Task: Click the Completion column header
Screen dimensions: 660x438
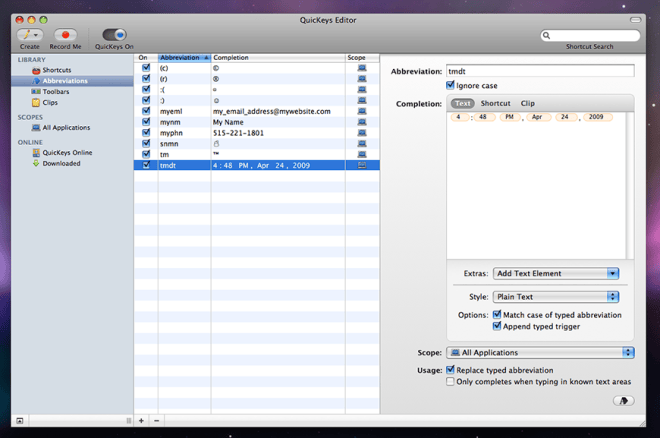Action: [278, 57]
